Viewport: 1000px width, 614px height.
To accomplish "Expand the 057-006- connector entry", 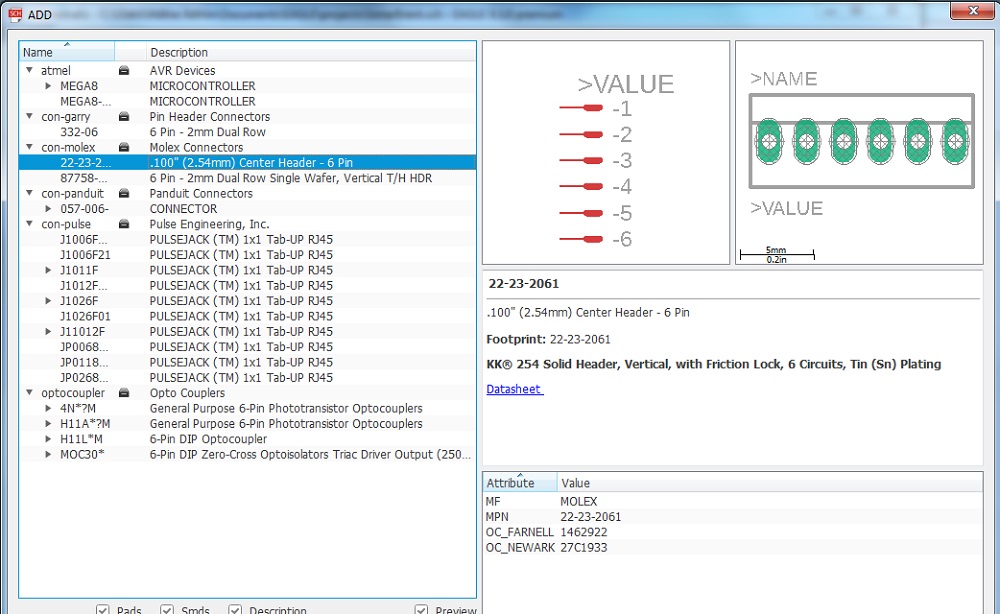I will [x=48, y=208].
